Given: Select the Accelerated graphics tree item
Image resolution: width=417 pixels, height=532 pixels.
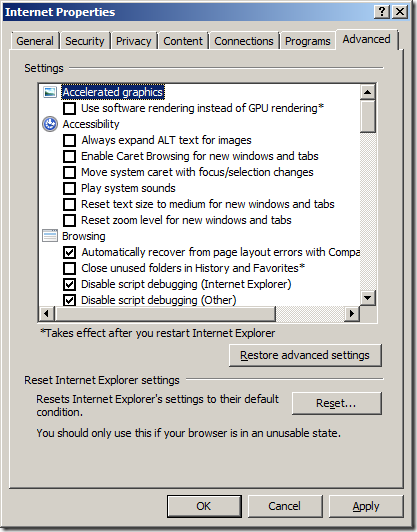Looking at the screenshot, I should tap(113, 92).
